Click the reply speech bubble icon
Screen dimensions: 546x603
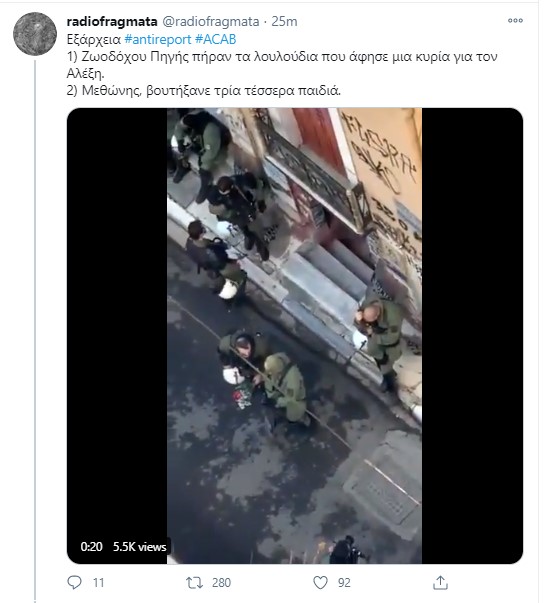(74, 582)
